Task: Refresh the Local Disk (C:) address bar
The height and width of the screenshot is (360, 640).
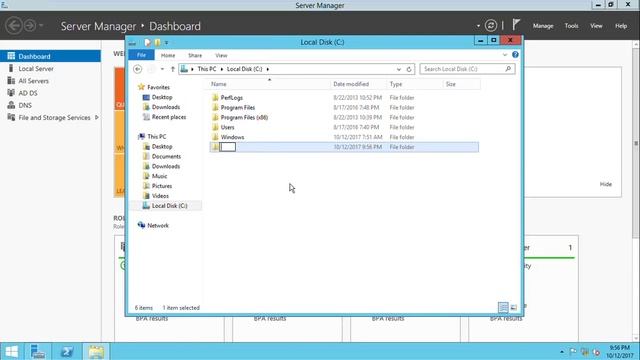Action: (x=409, y=69)
